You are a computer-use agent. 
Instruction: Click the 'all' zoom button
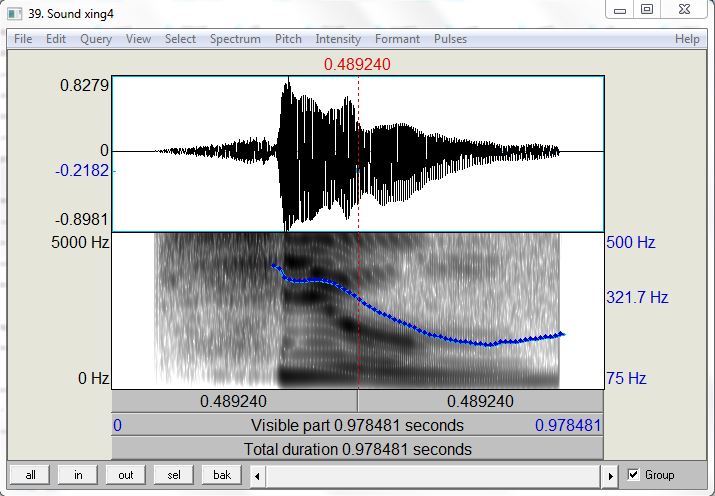[30, 475]
